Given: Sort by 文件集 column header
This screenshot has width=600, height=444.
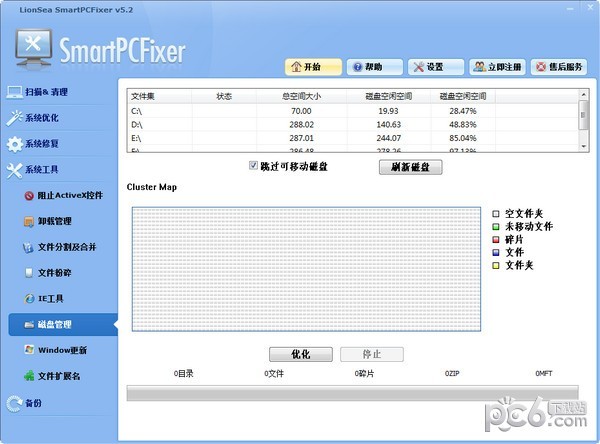Looking at the screenshot, I should coord(159,96).
